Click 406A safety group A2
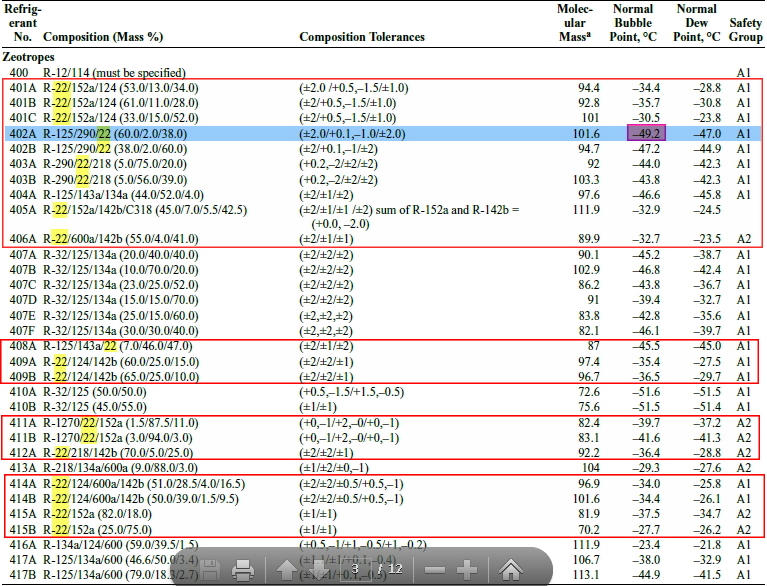The height and width of the screenshot is (586, 767). (744, 239)
